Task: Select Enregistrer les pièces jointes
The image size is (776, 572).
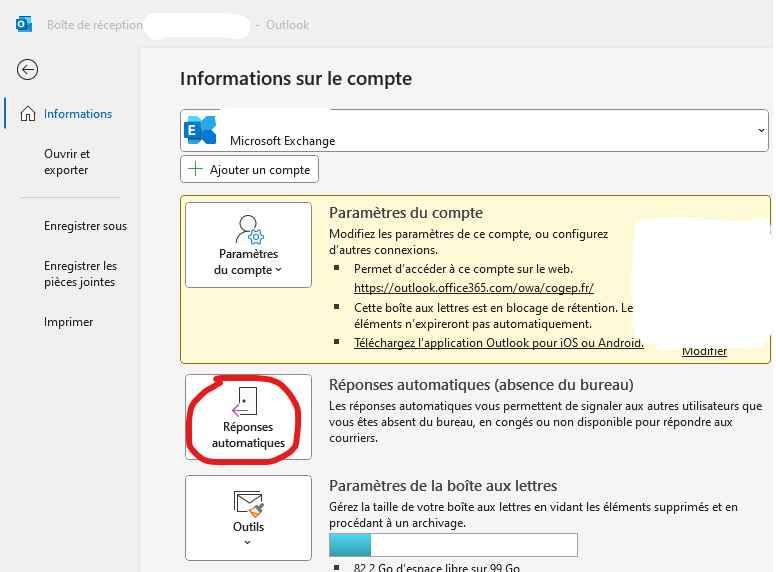Action: (x=80, y=274)
